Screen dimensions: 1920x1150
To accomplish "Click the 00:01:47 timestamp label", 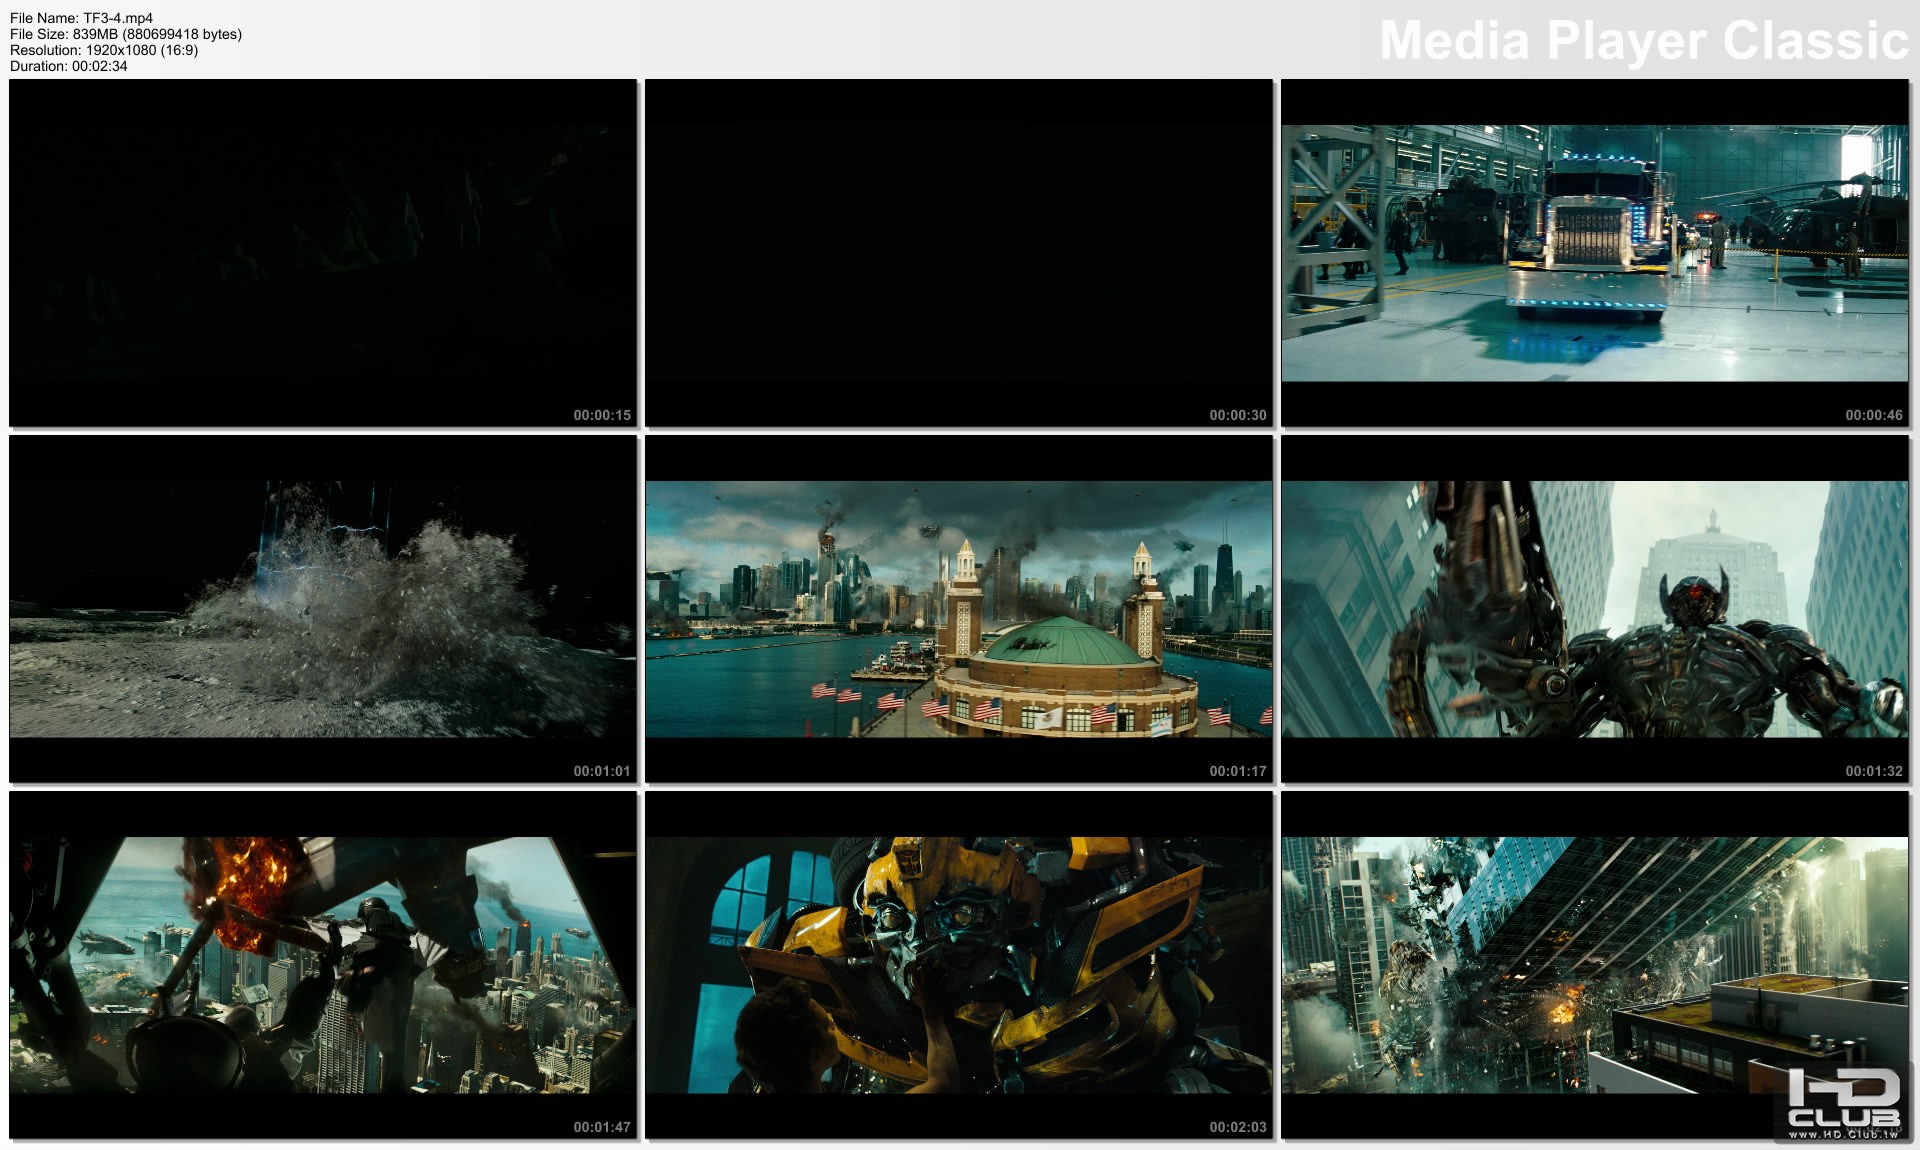I will [602, 1127].
